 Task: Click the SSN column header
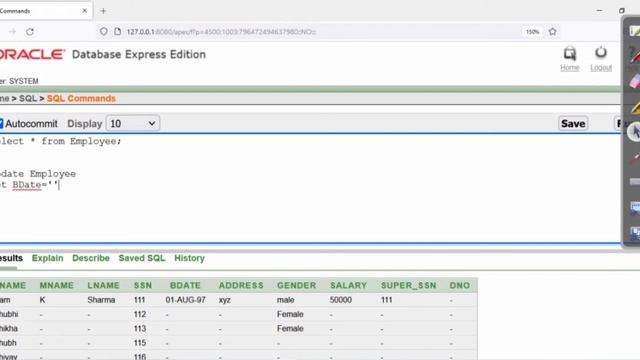click(x=143, y=285)
